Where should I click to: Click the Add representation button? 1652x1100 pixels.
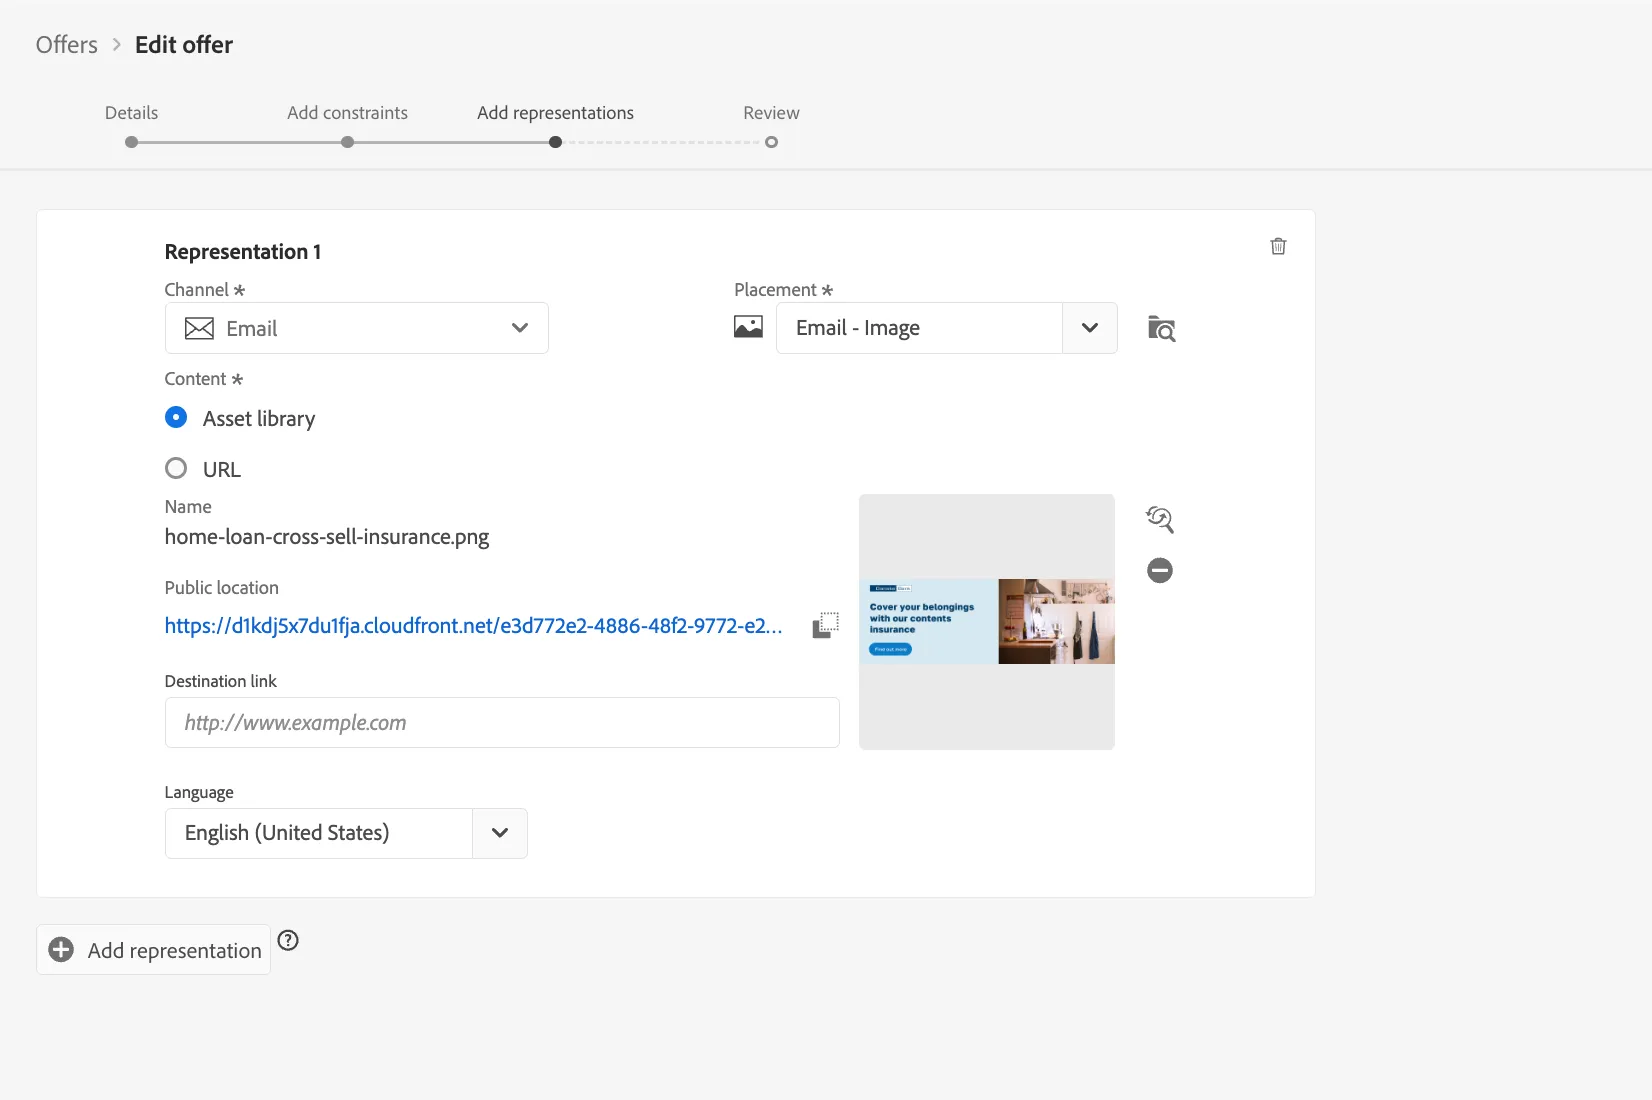coord(154,950)
